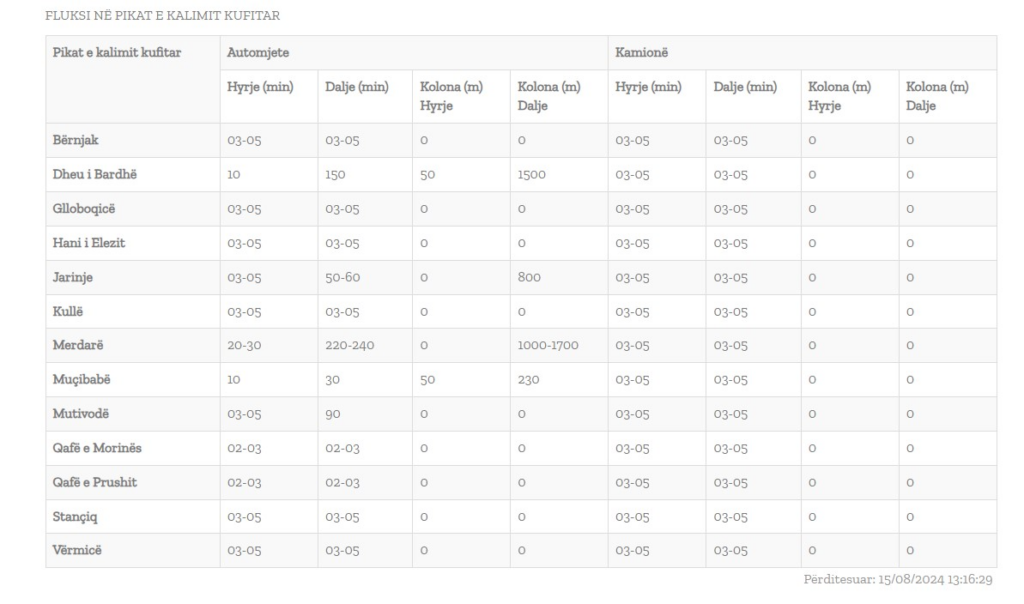The height and width of the screenshot is (604, 1024).
Task: Click the 230 exit queue value for Muçibabë
Action: click(x=528, y=379)
